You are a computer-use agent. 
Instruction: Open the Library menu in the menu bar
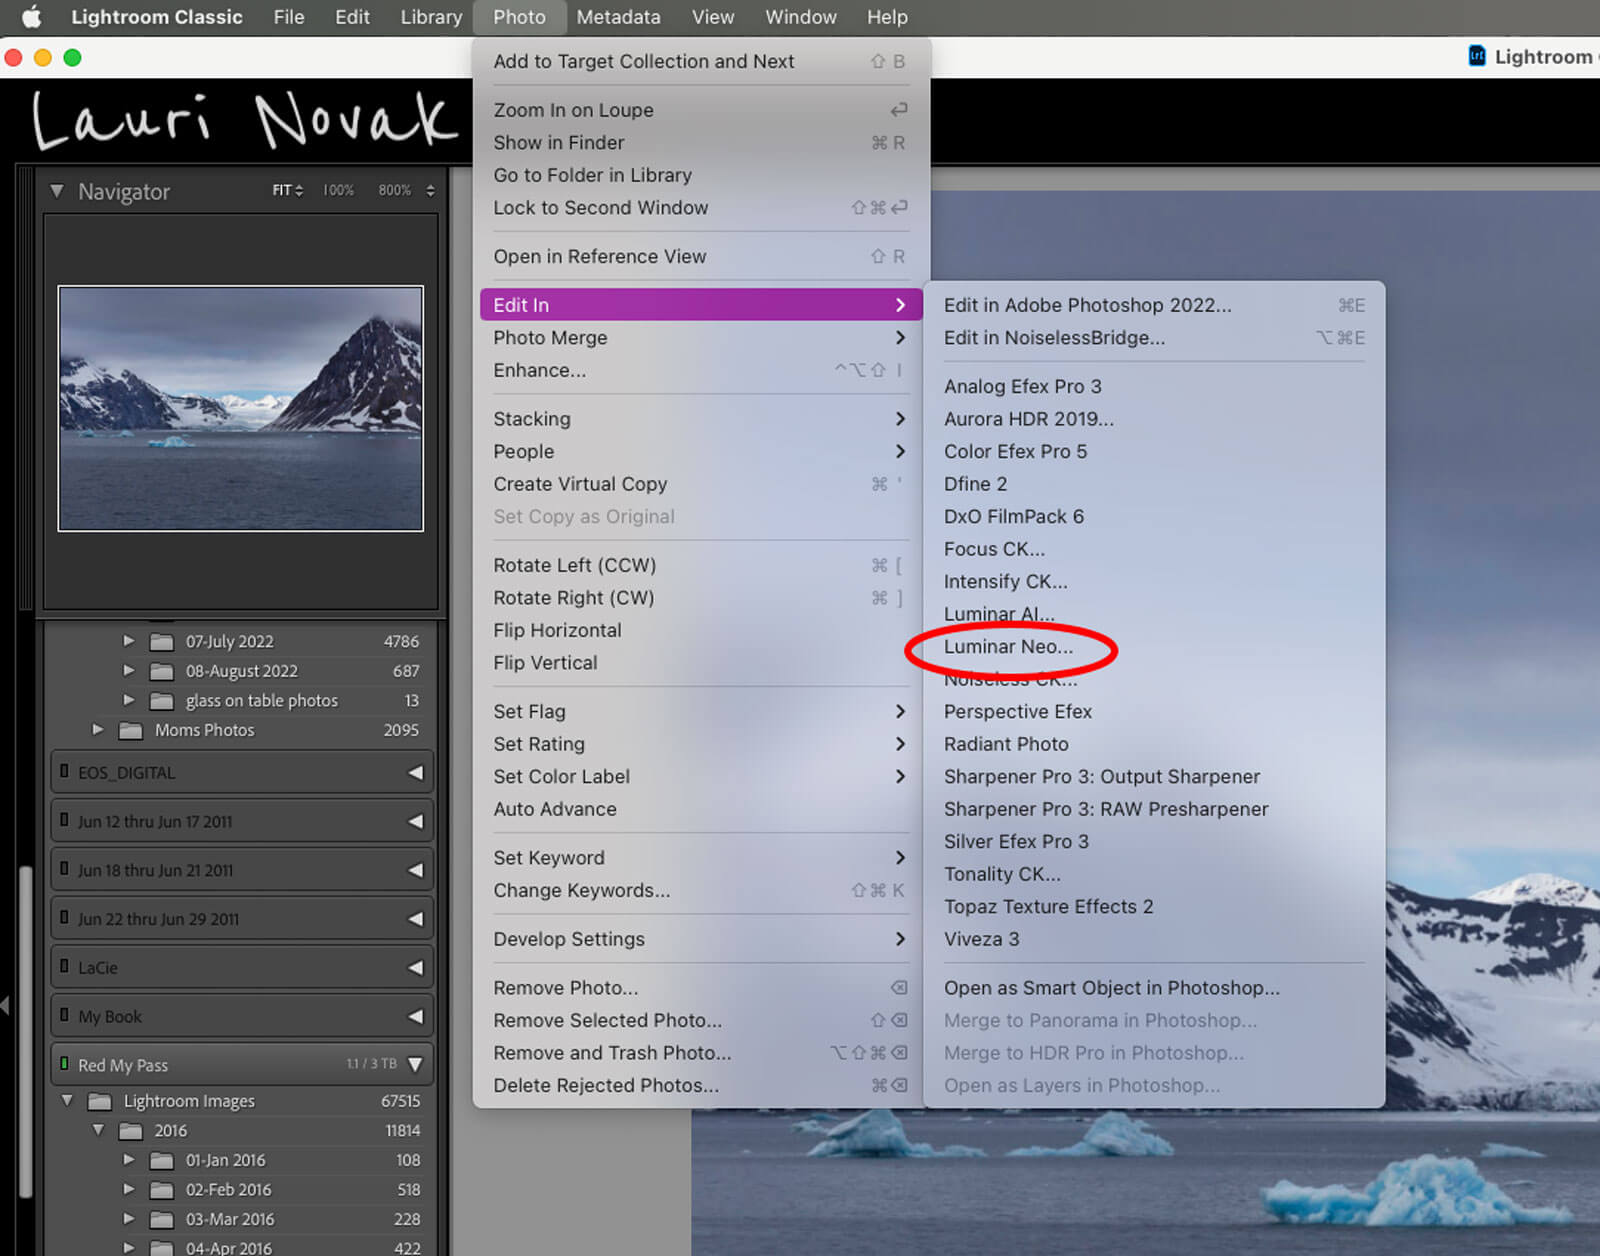pyautogui.click(x=431, y=17)
